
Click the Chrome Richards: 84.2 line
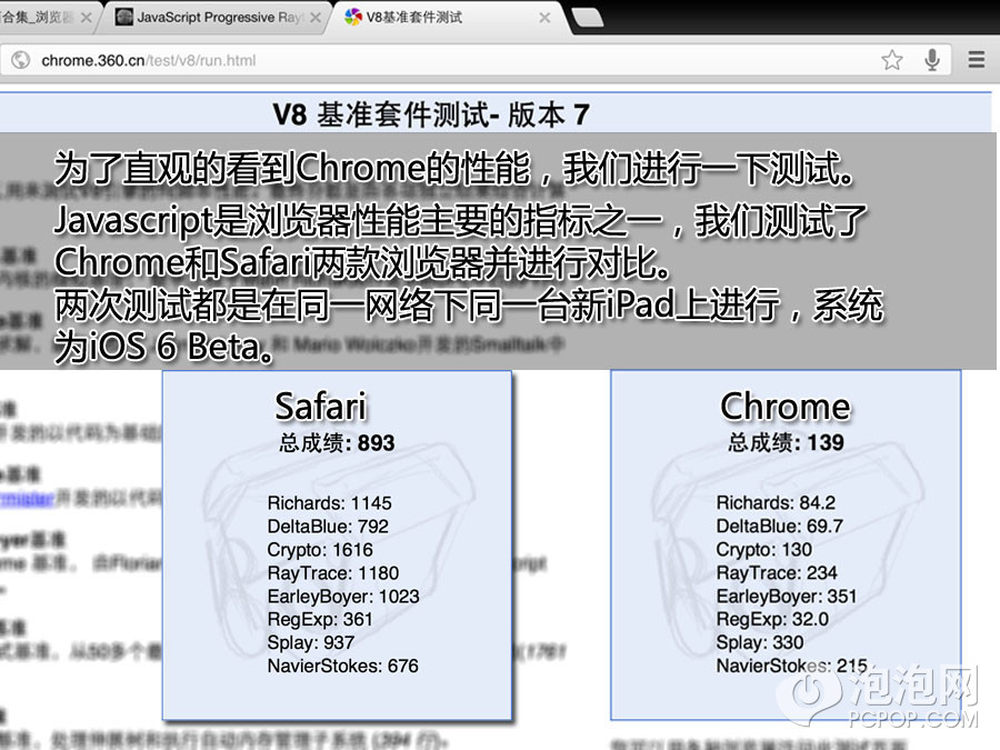pyautogui.click(x=776, y=503)
